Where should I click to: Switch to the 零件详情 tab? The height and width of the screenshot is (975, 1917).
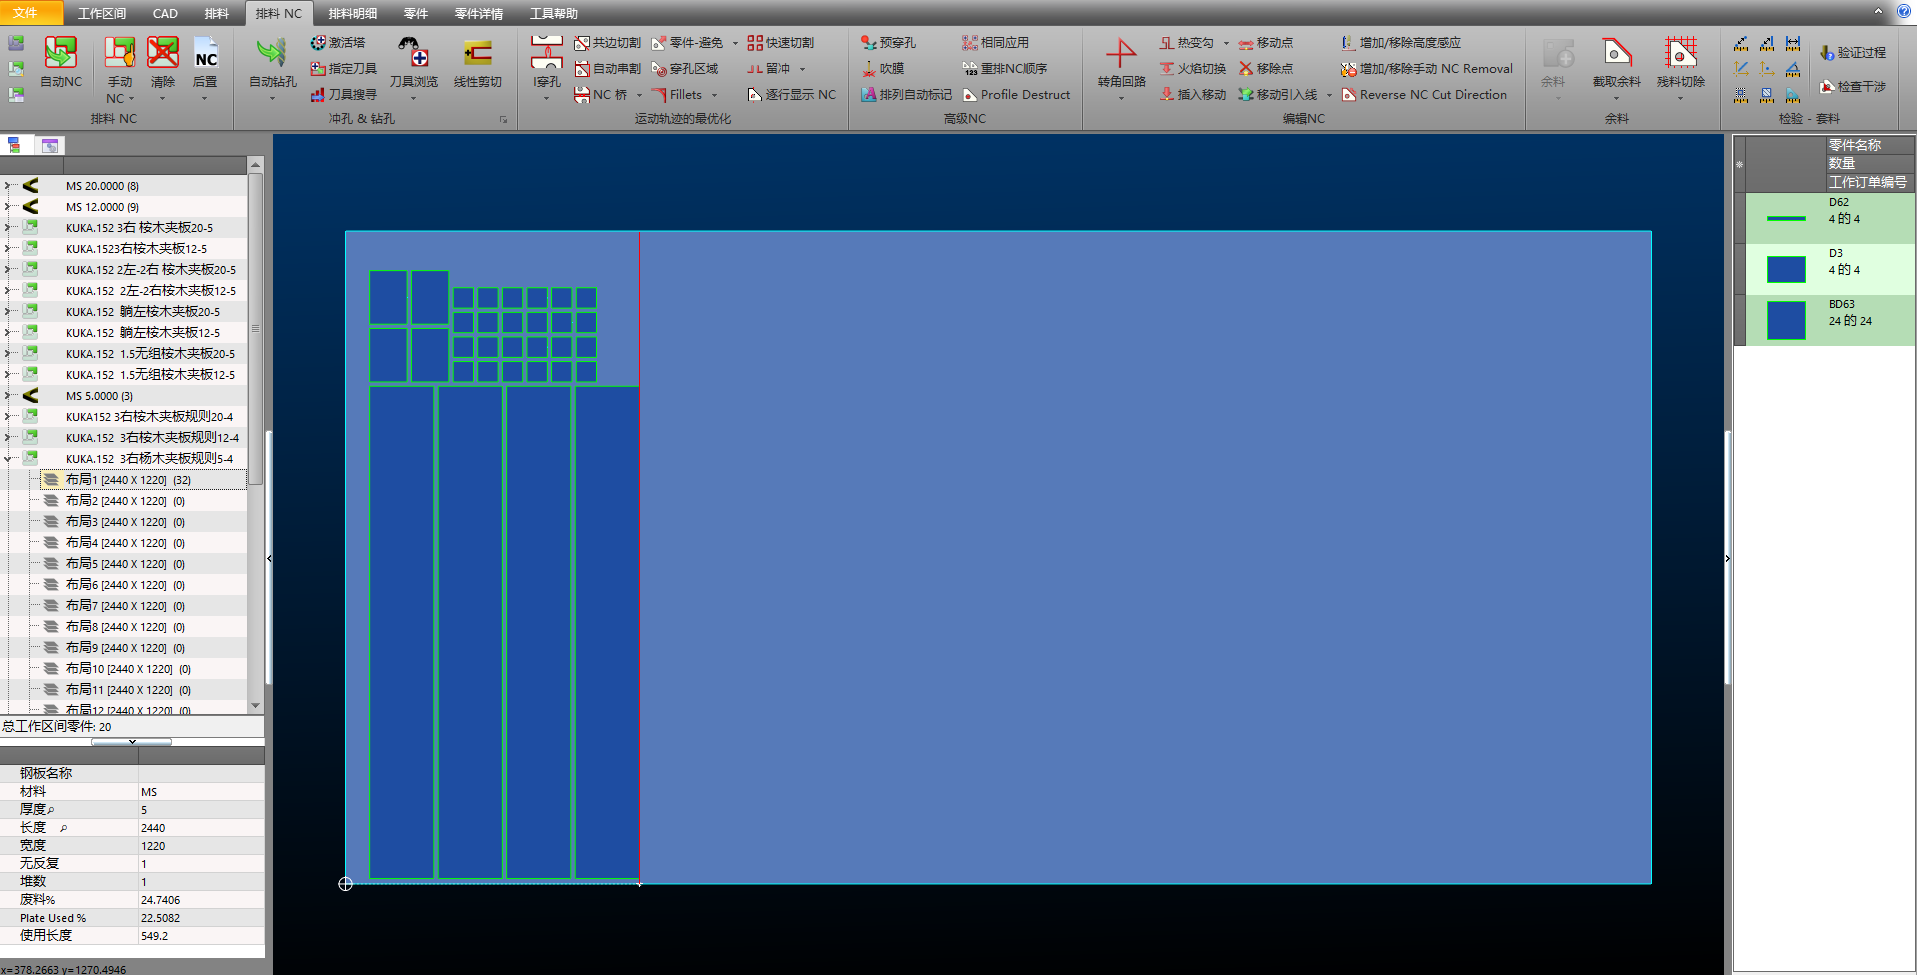click(x=478, y=13)
